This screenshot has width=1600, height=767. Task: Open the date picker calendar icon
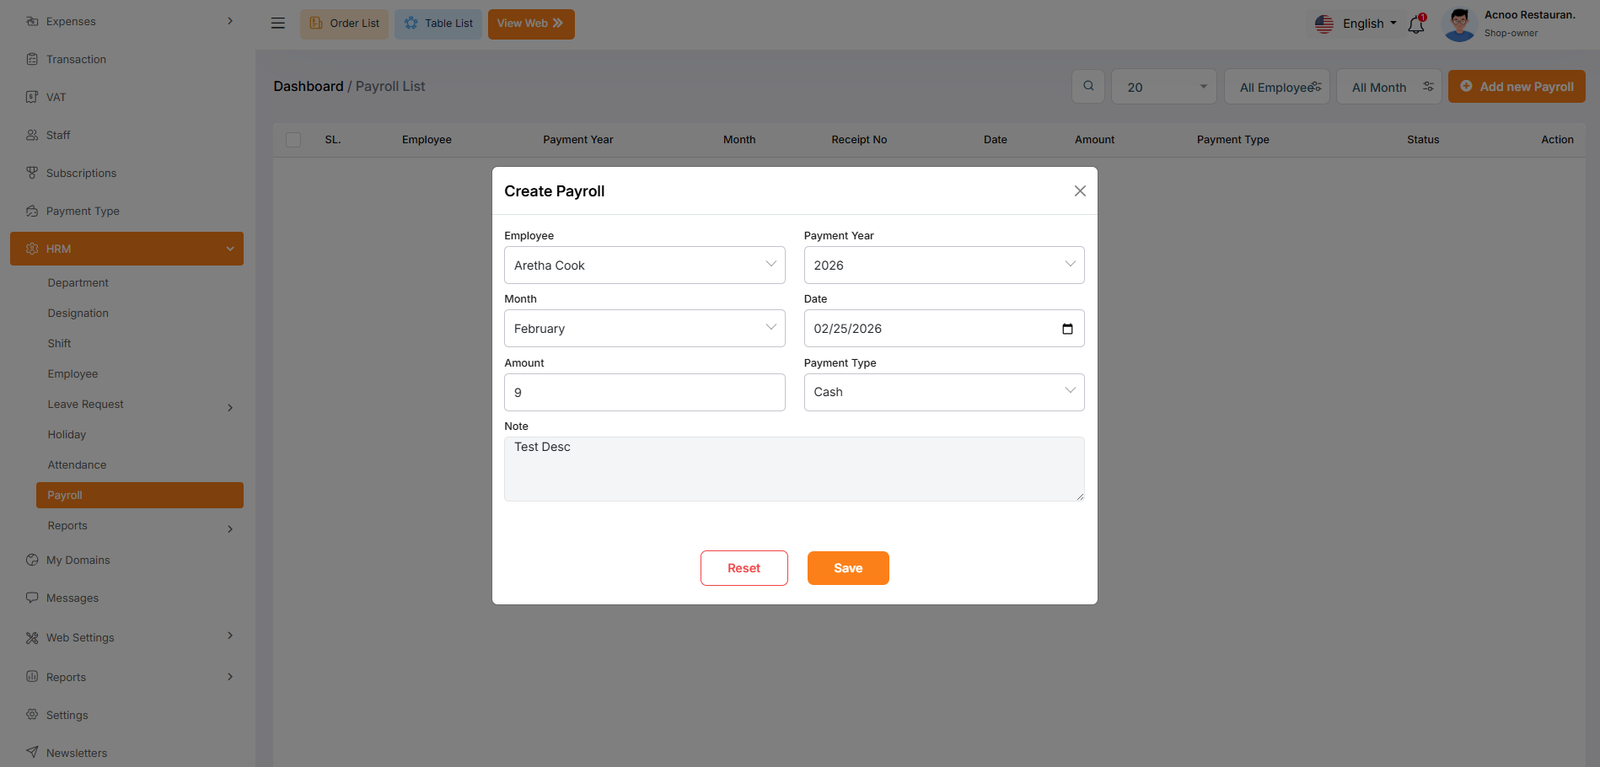coord(1067,329)
